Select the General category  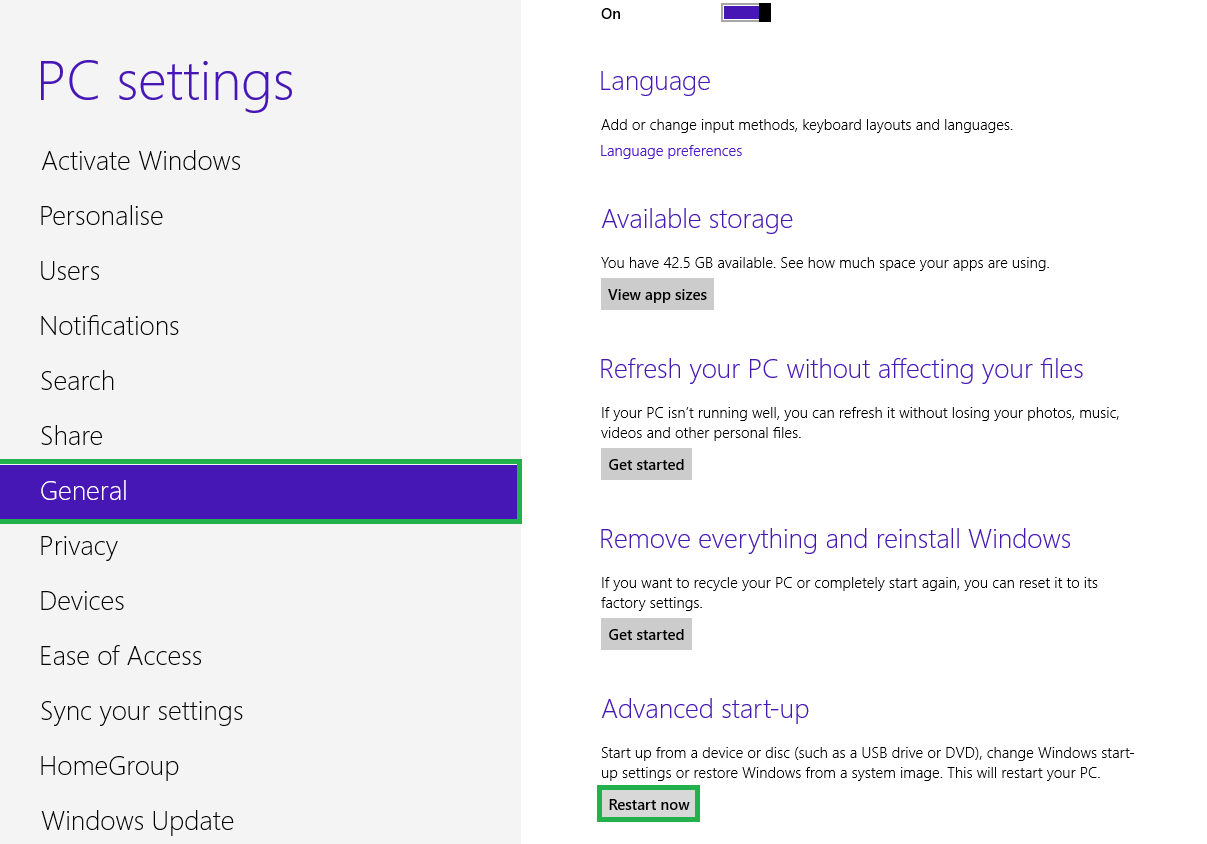click(x=260, y=491)
